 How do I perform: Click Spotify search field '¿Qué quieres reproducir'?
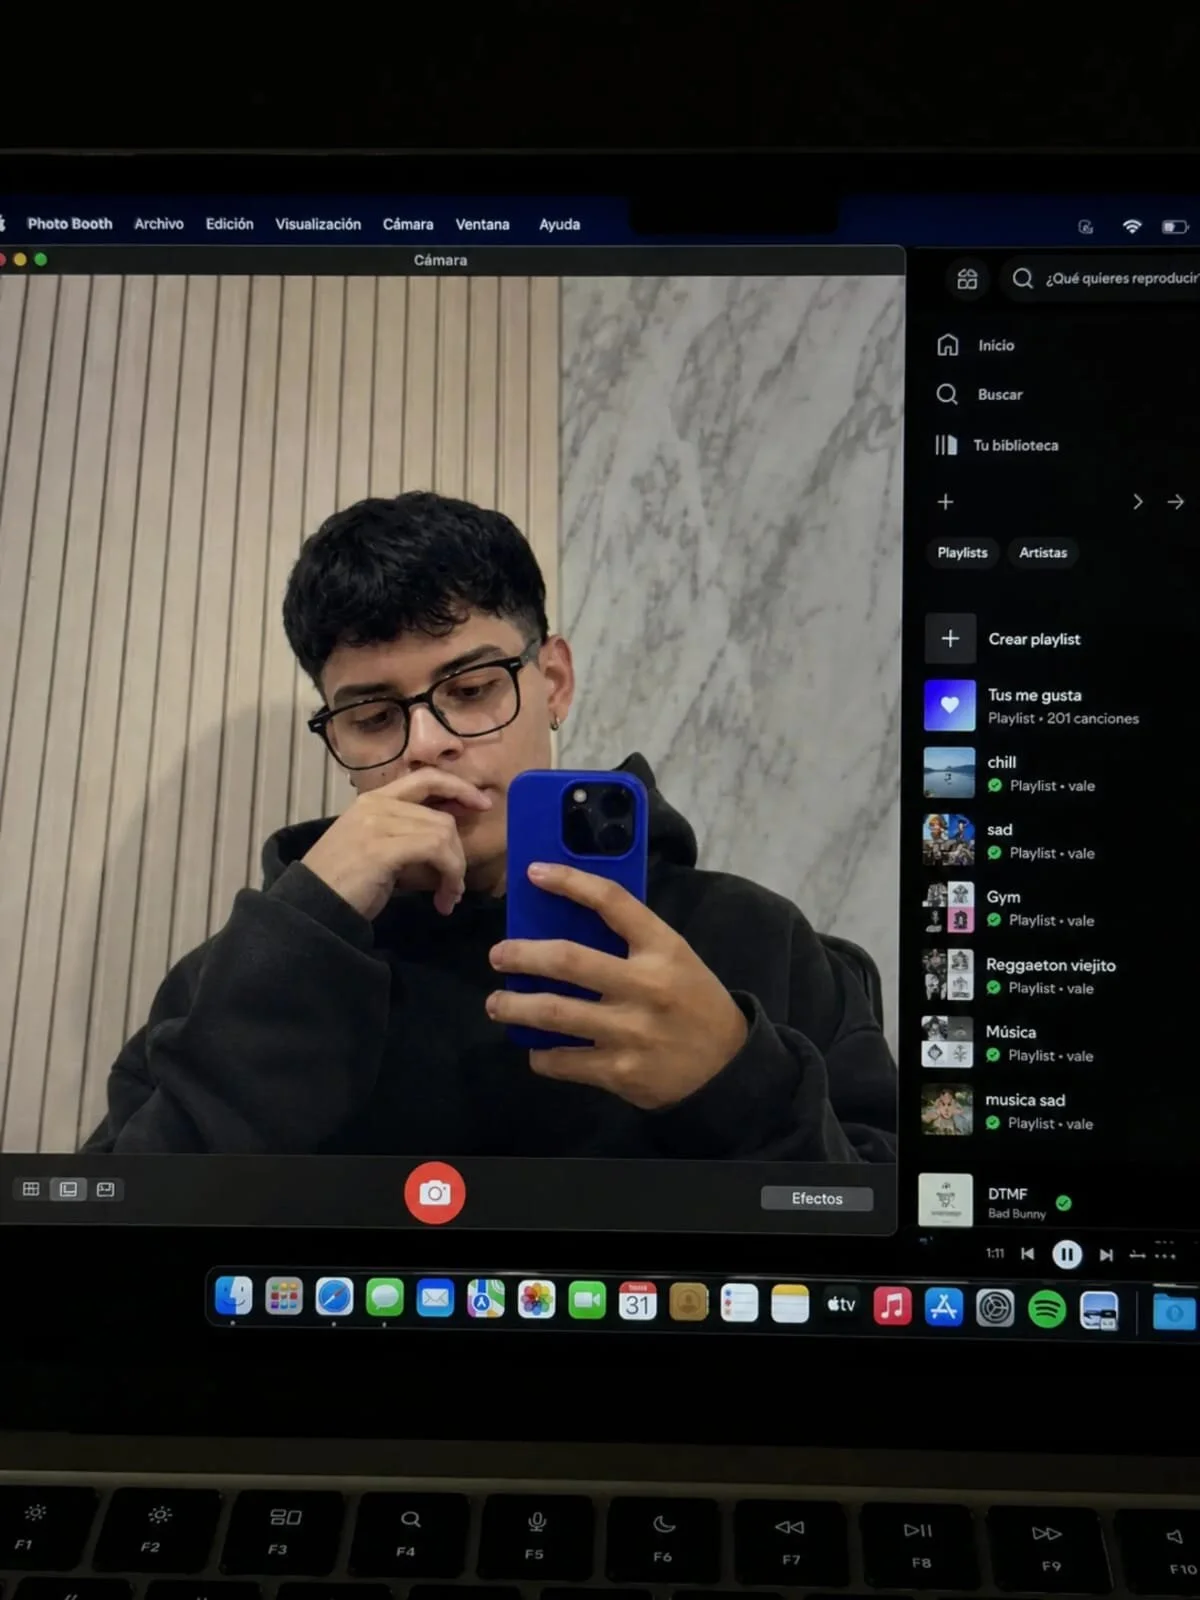1105,278
